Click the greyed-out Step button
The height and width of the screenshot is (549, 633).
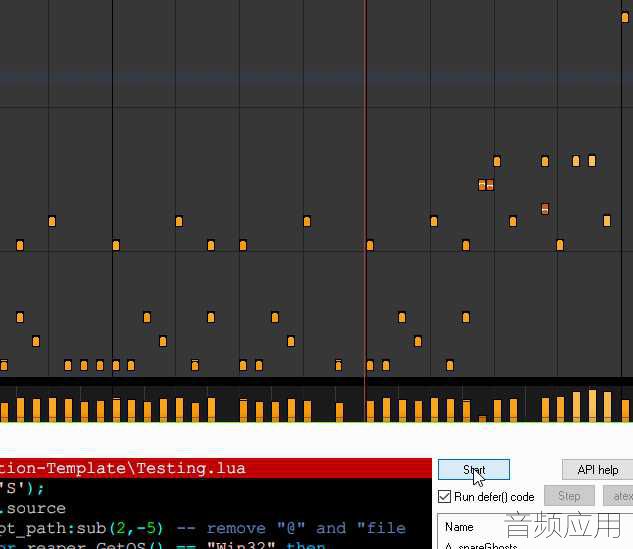coord(569,496)
